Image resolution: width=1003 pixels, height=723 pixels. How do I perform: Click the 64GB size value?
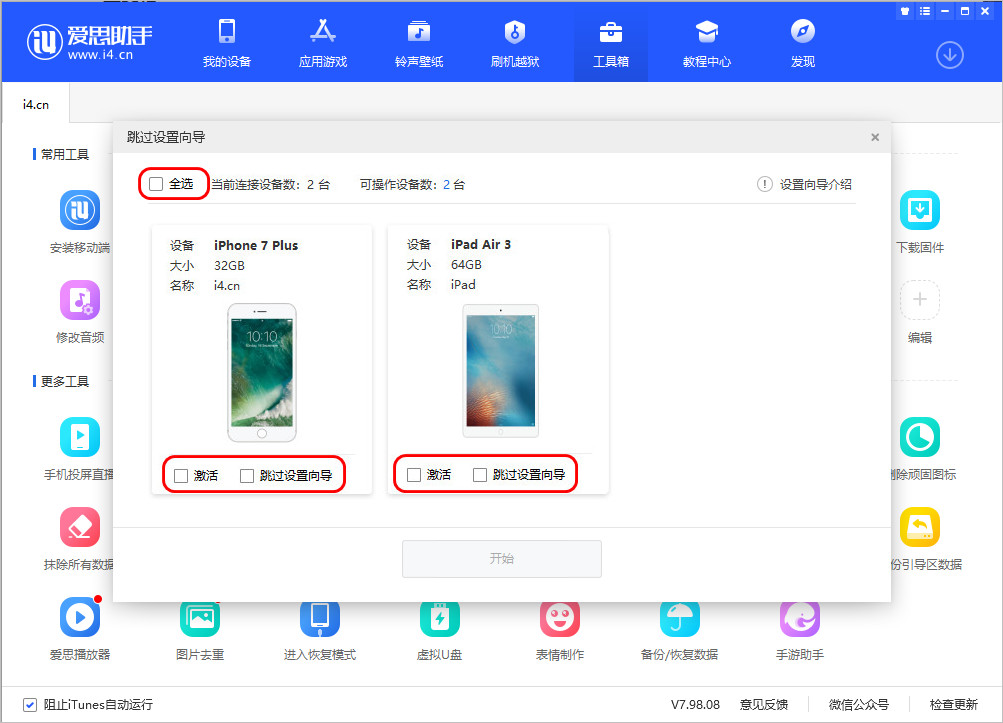[466, 264]
